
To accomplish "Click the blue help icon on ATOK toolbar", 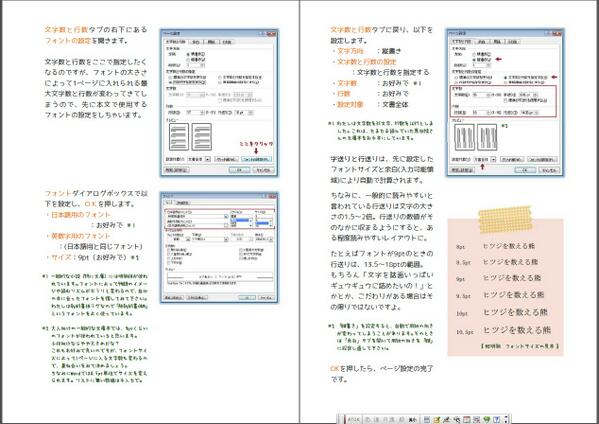I will tap(497, 419).
